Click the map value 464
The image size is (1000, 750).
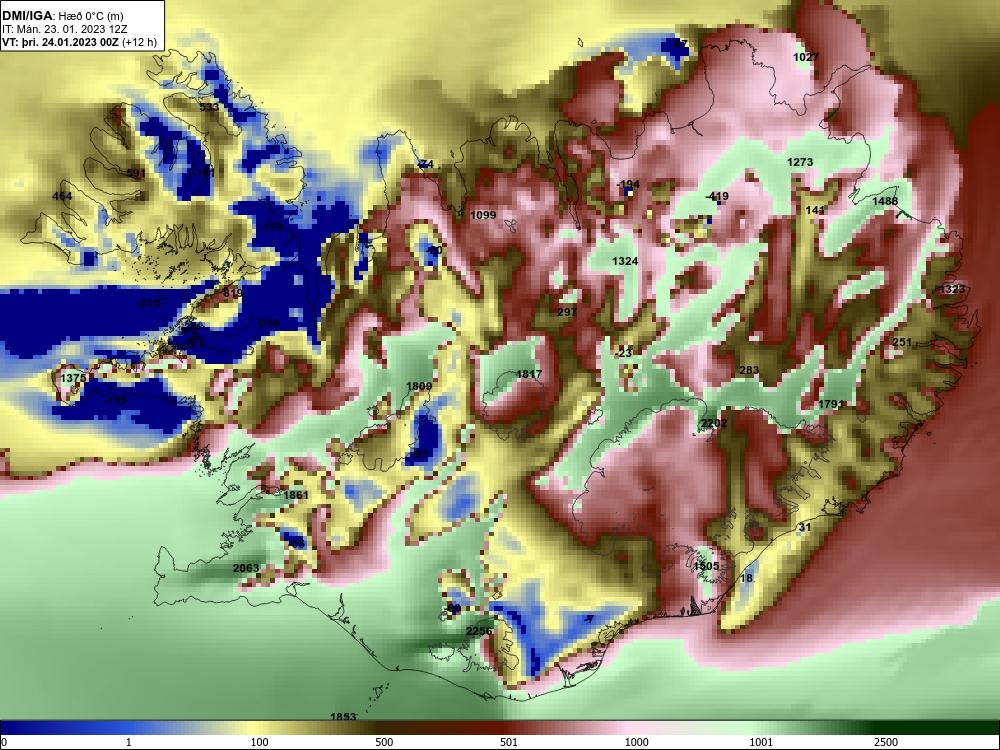[62, 196]
